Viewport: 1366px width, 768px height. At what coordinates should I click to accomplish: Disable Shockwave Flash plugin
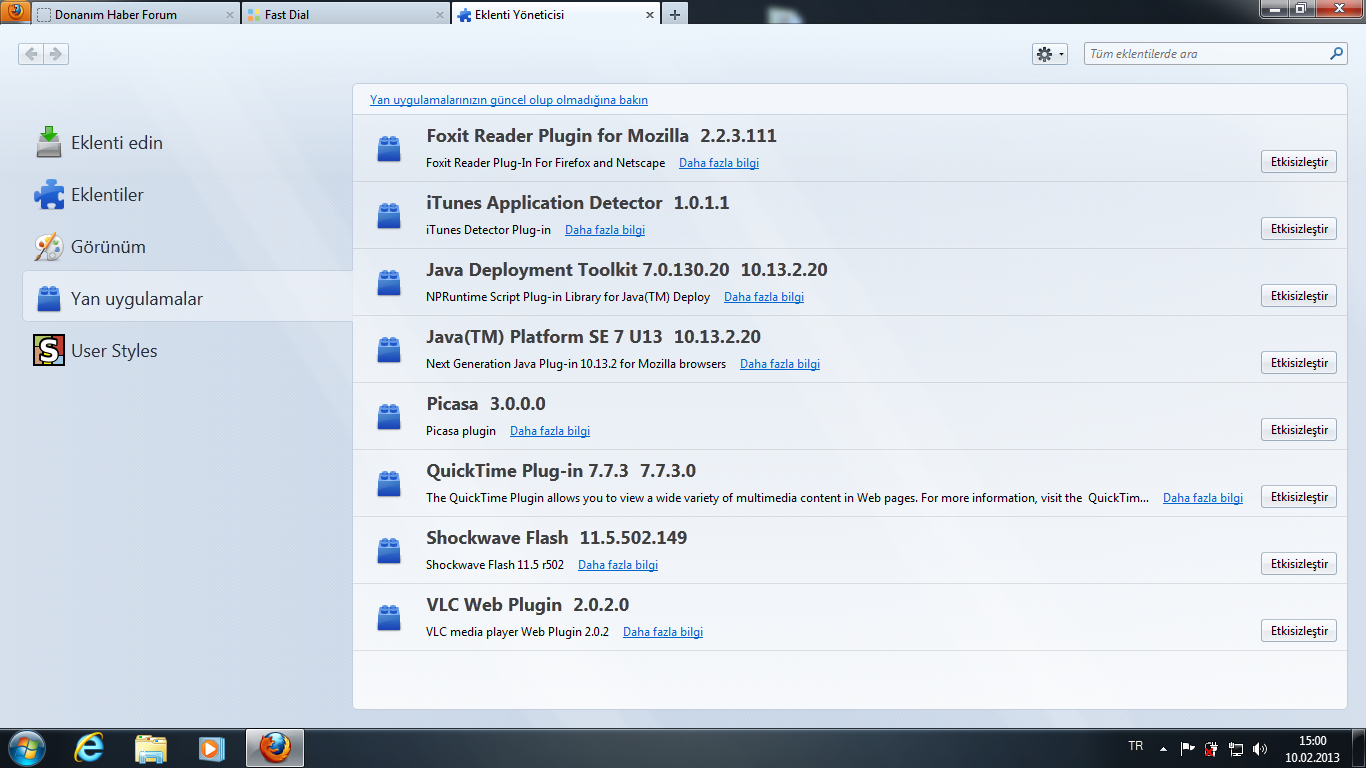coord(1298,564)
